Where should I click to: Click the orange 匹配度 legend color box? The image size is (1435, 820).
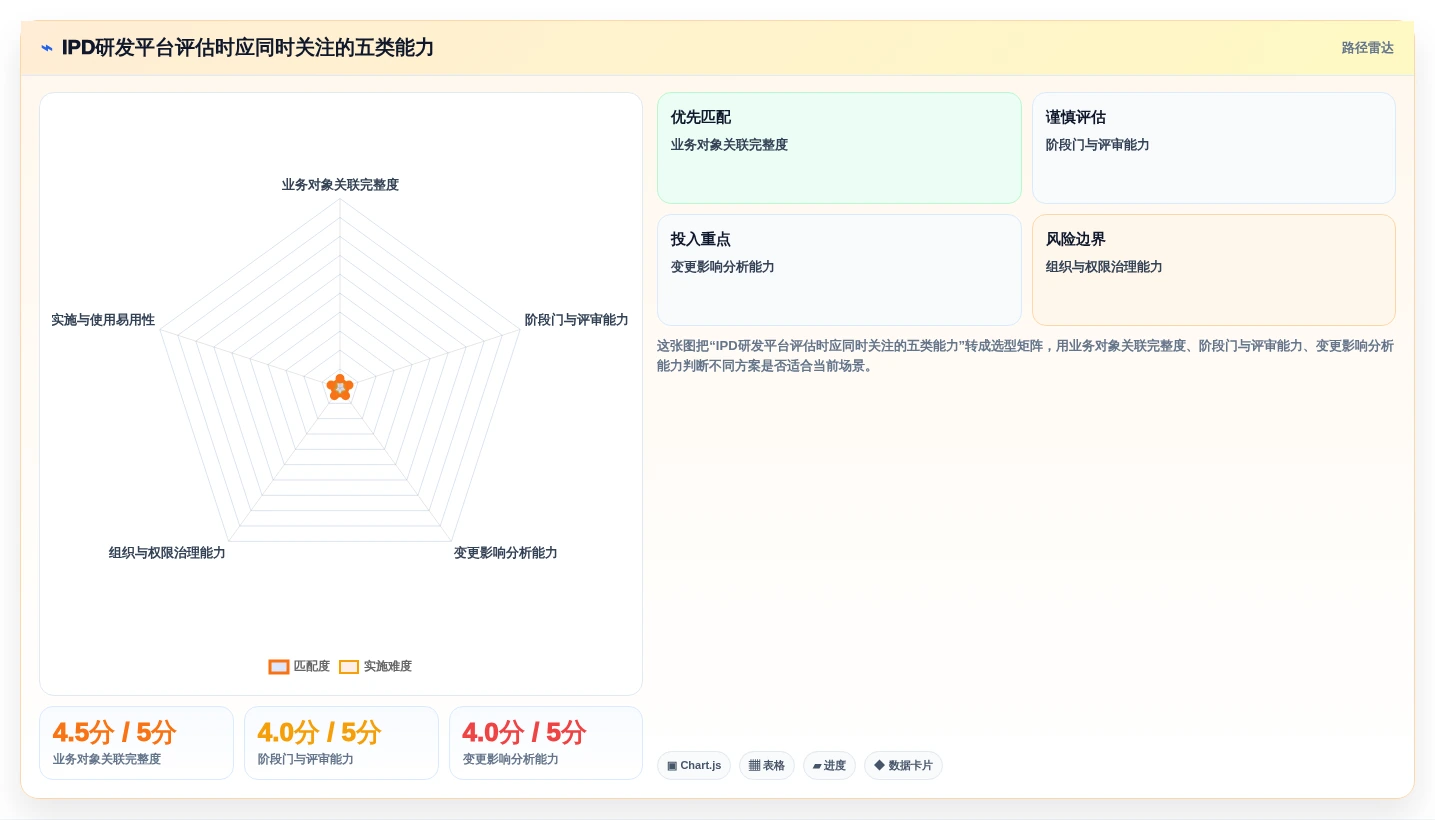click(x=279, y=667)
